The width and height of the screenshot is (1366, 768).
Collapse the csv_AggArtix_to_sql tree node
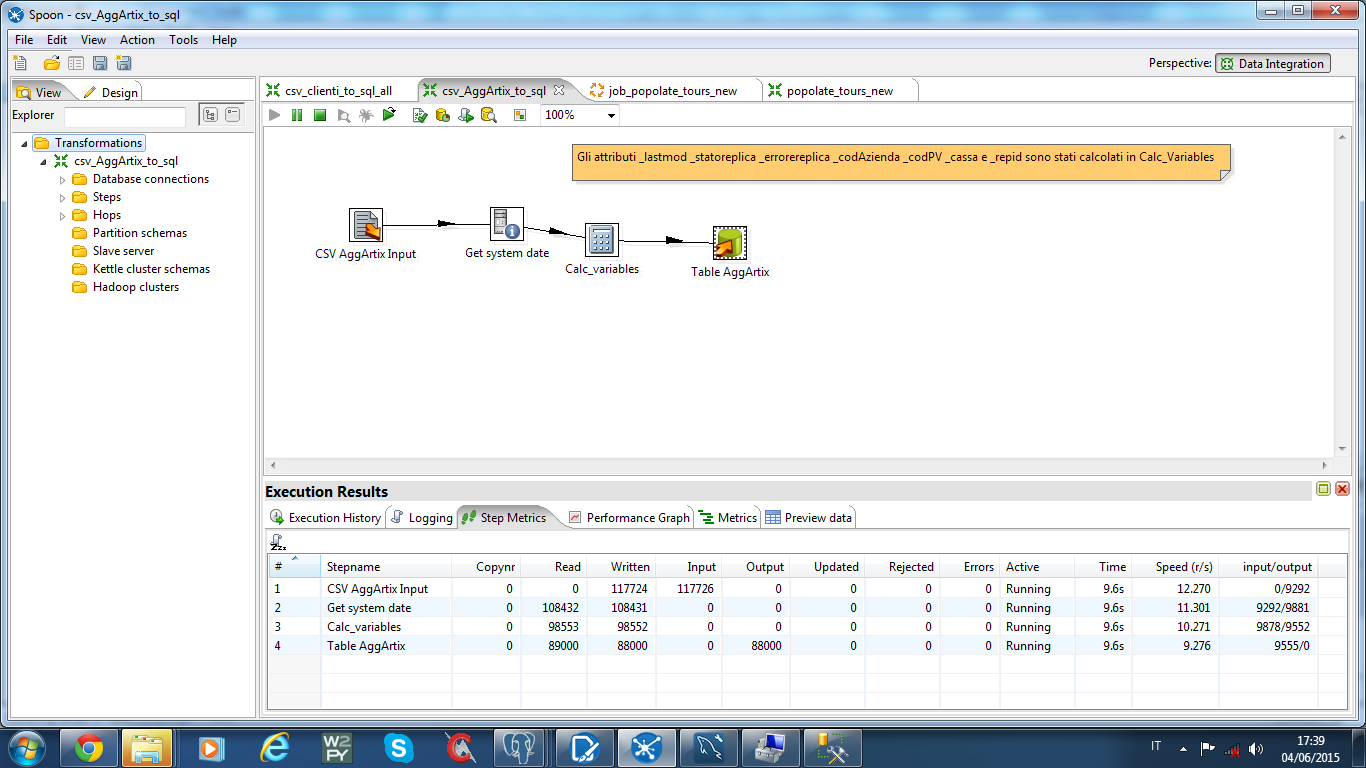pos(42,162)
